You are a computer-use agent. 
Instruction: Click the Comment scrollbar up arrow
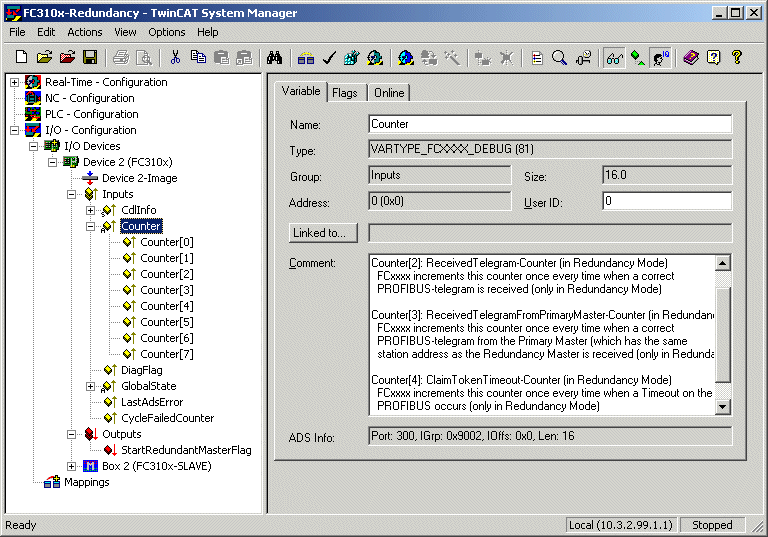pos(723,263)
